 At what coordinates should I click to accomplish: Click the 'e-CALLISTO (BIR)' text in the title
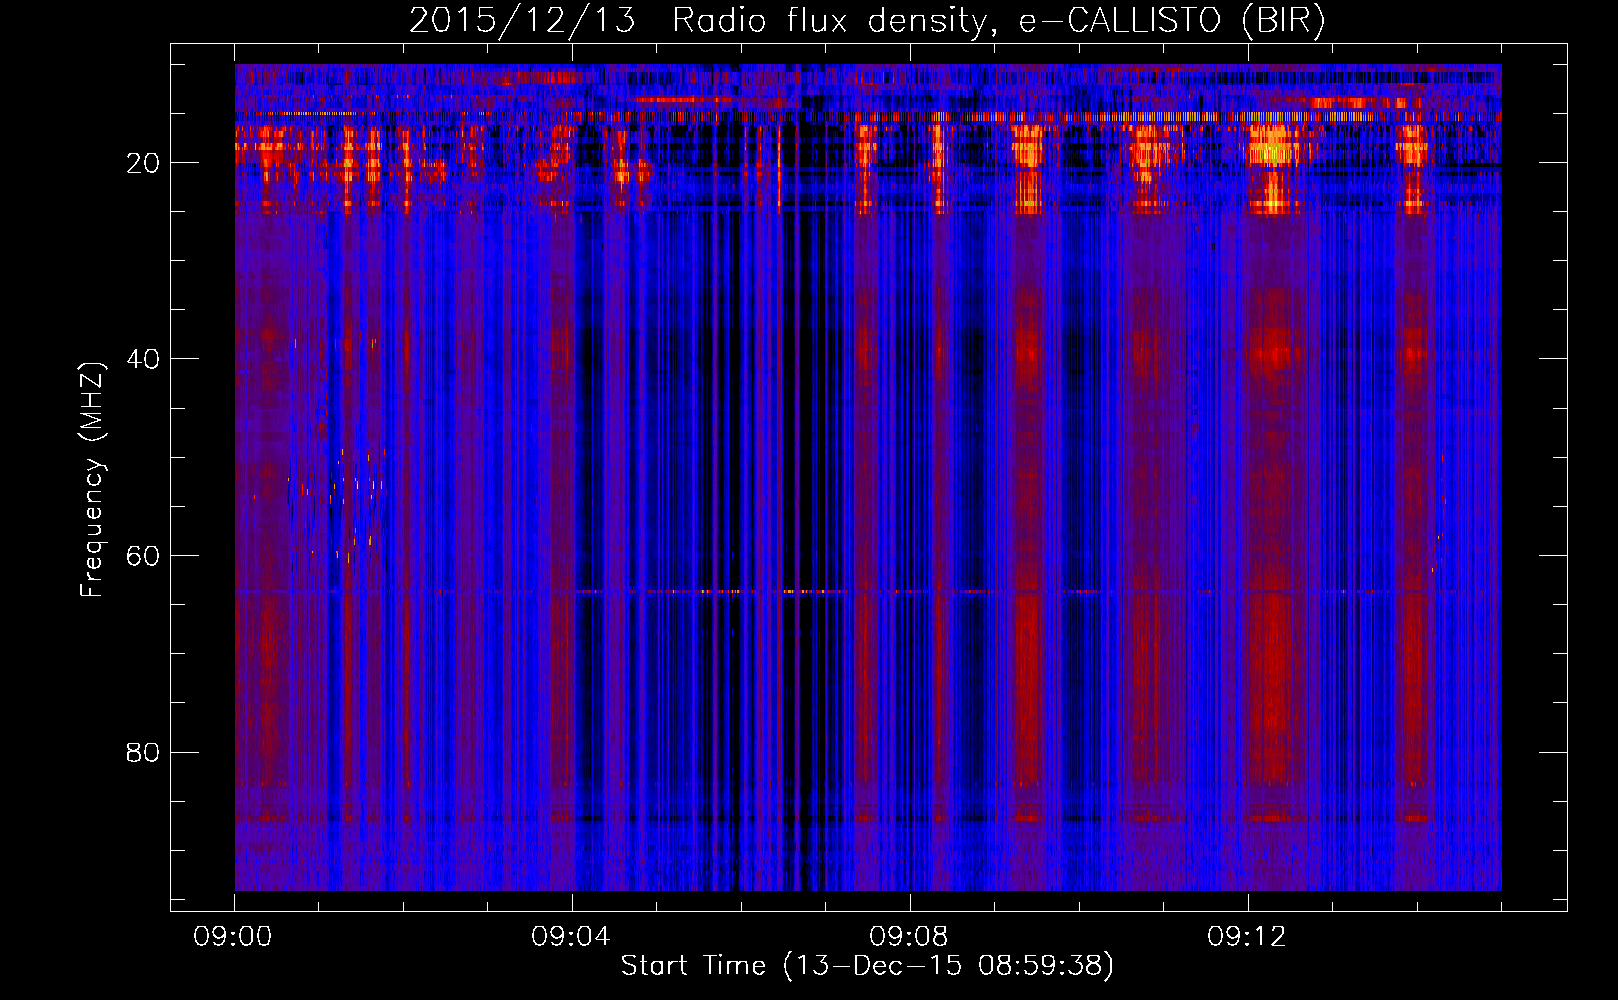pos(1172,21)
